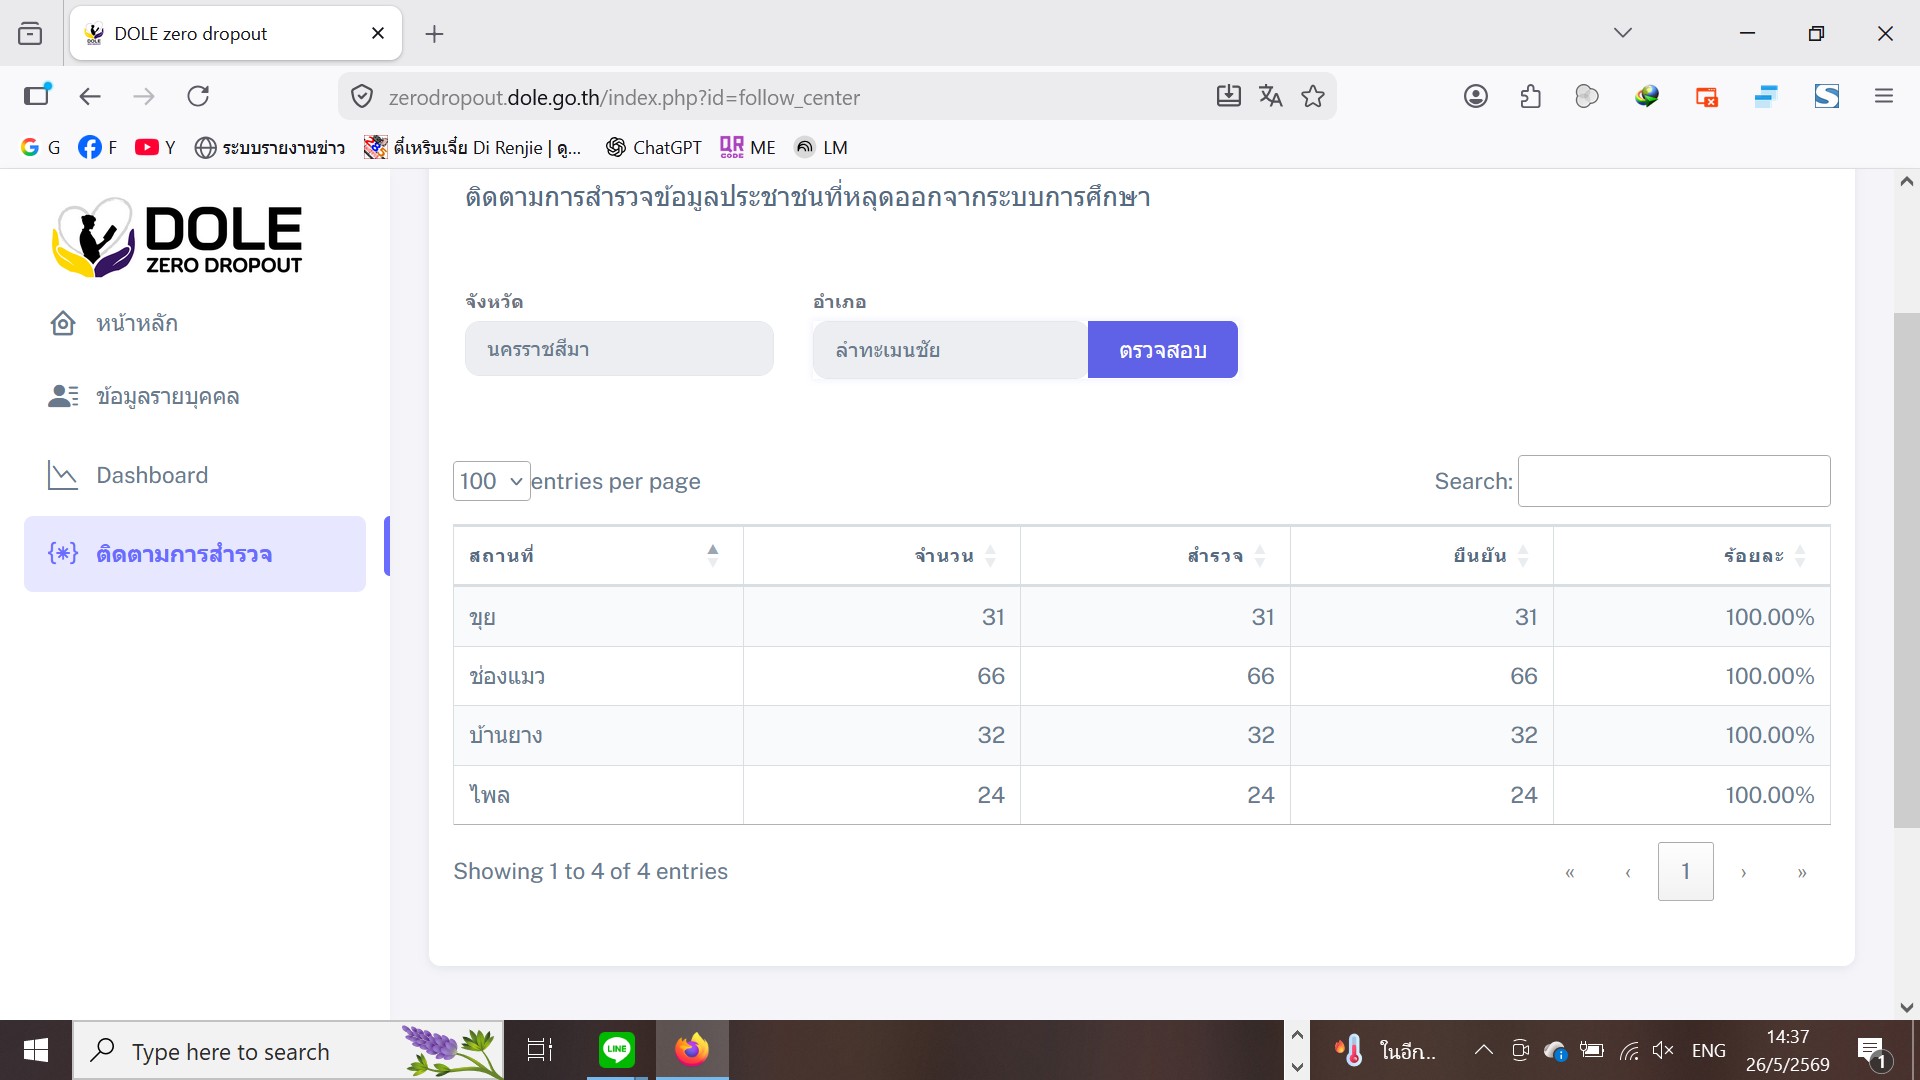
Task: Open the Google bookmark G
Action: (40, 147)
